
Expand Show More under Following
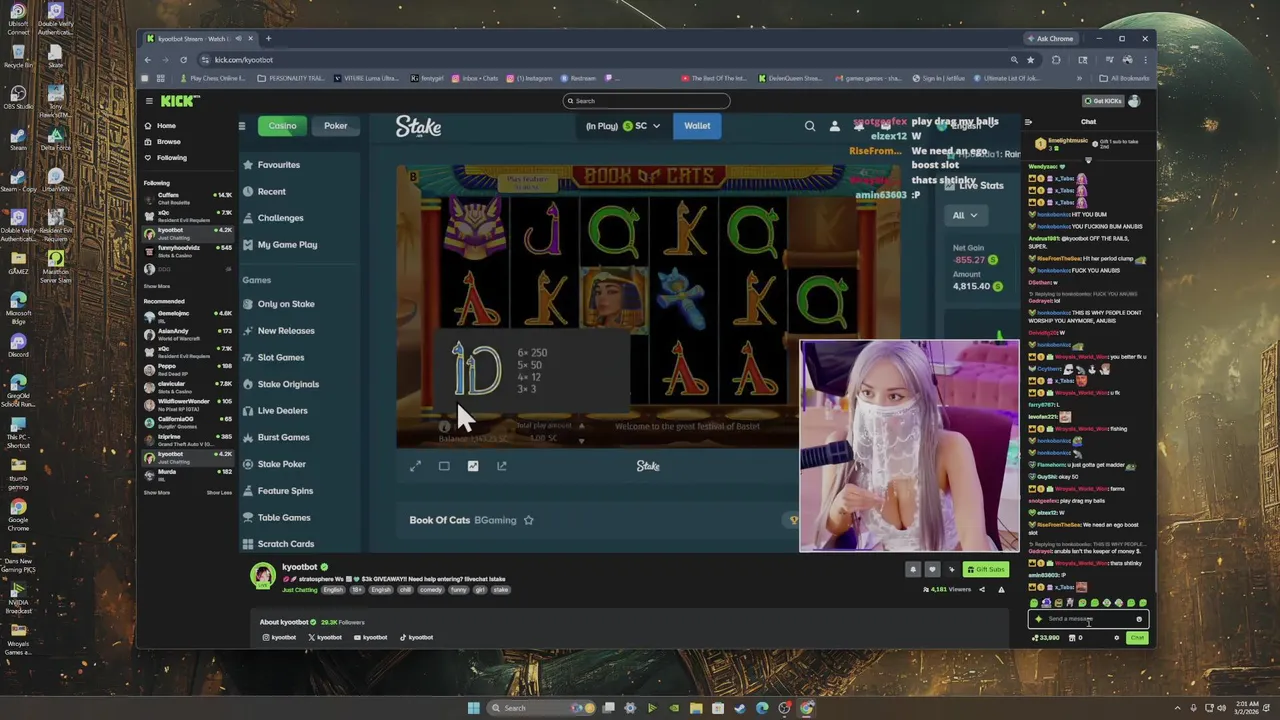[157, 287]
